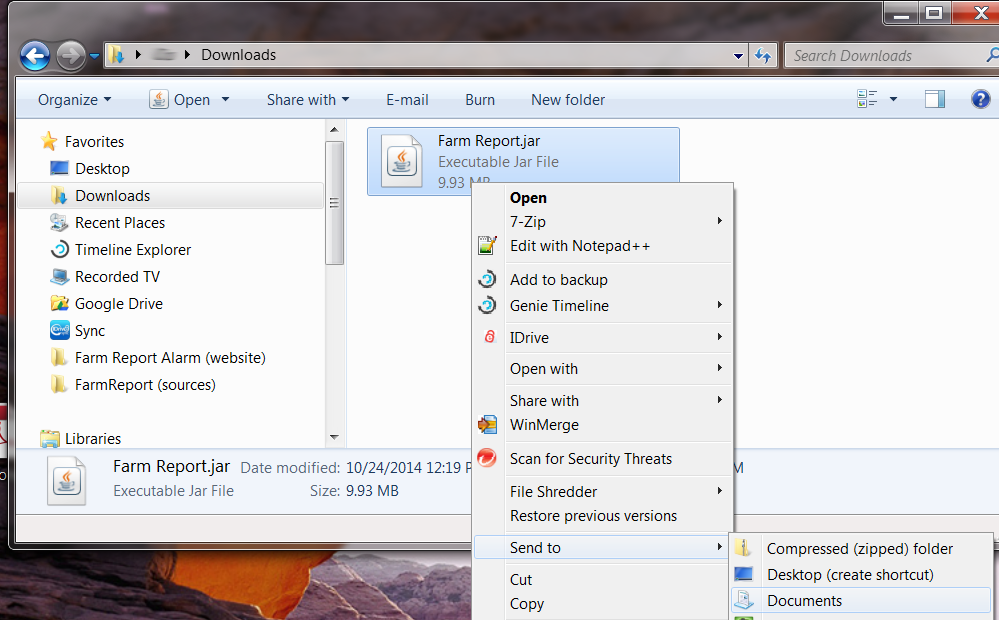The height and width of the screenshot is (620, 999).
Task: Click the Downloads breadcrumb in address bar
Action: 238,55
